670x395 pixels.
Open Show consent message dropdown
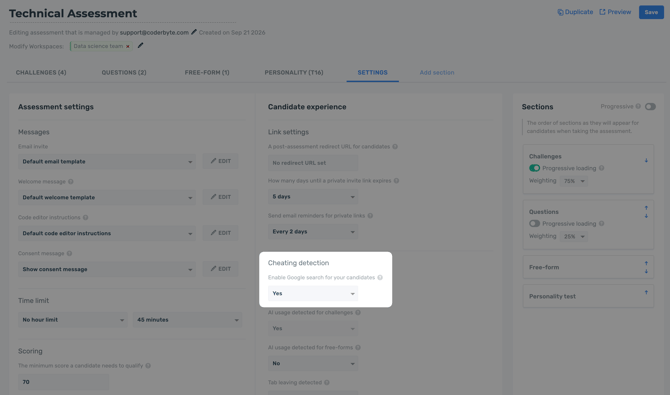[x=107, y=269]
